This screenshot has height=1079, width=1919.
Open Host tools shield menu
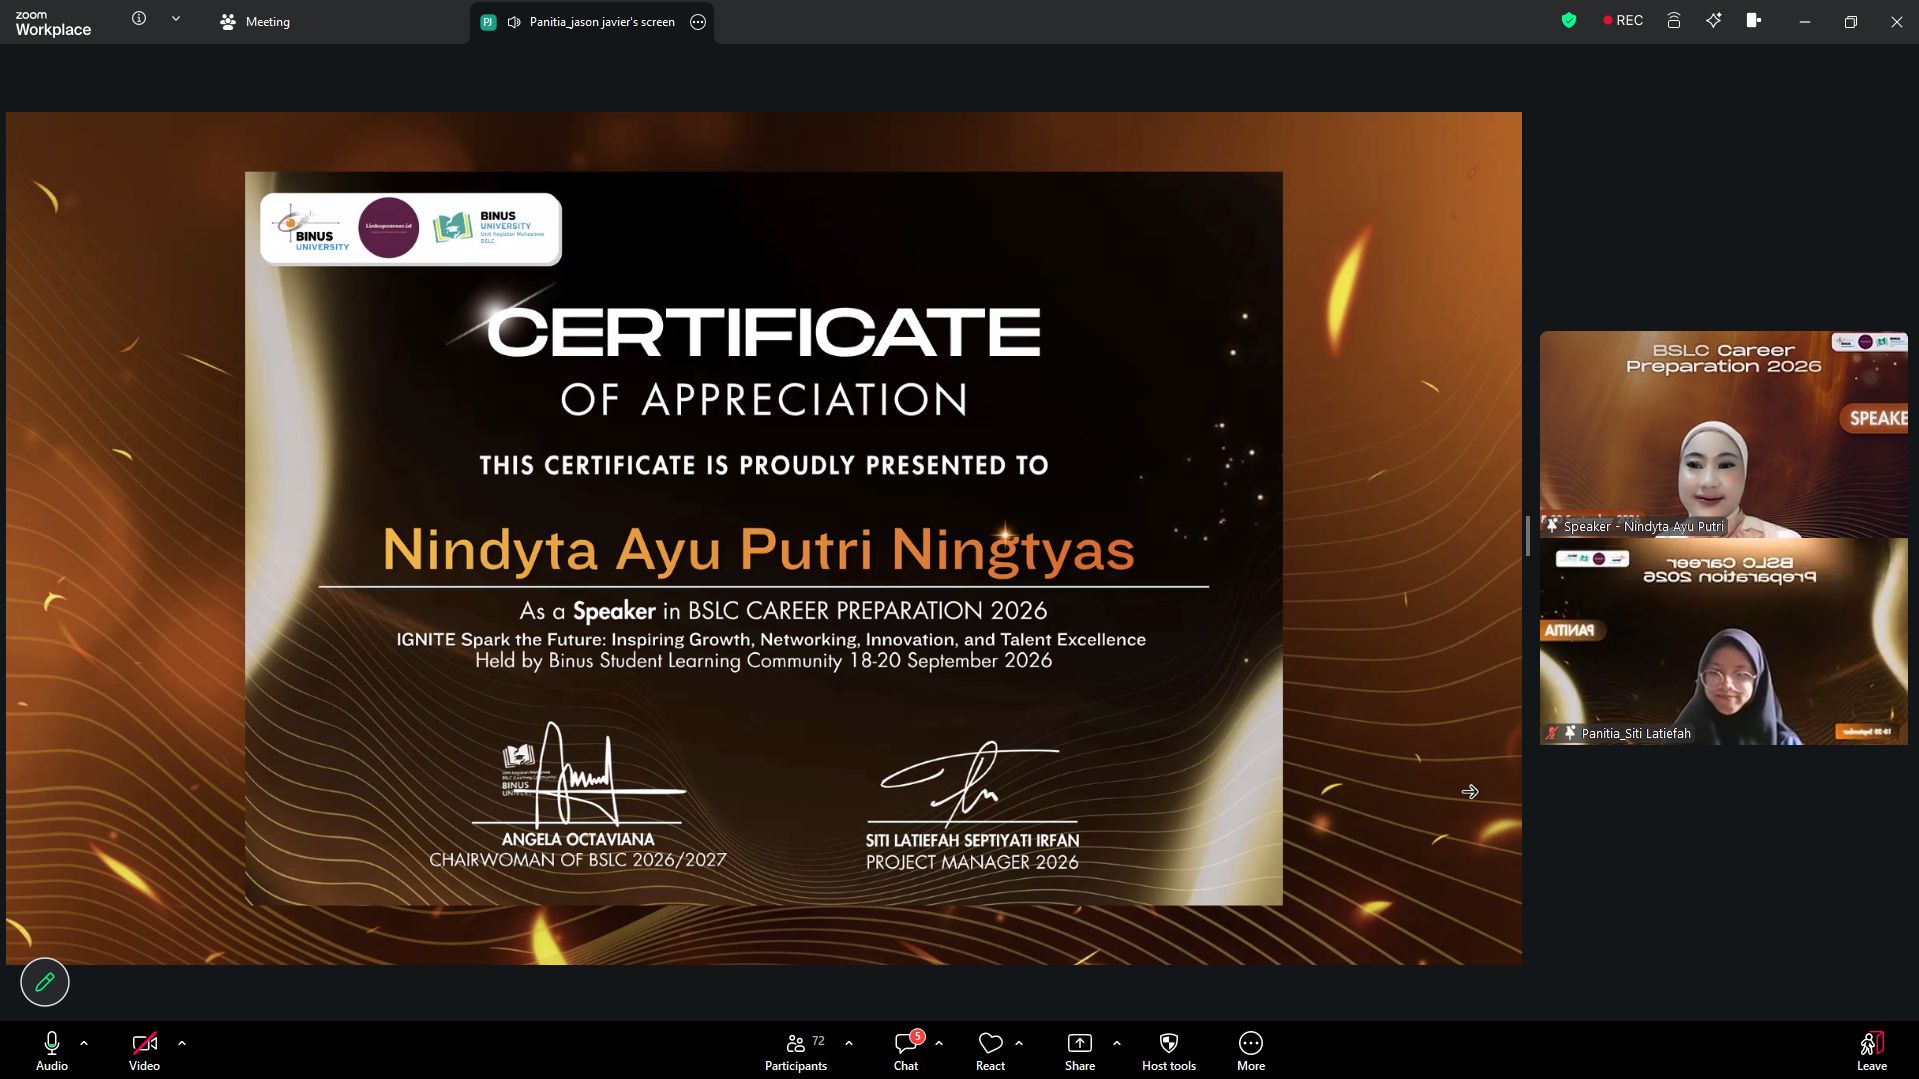pos(1169,1050)
